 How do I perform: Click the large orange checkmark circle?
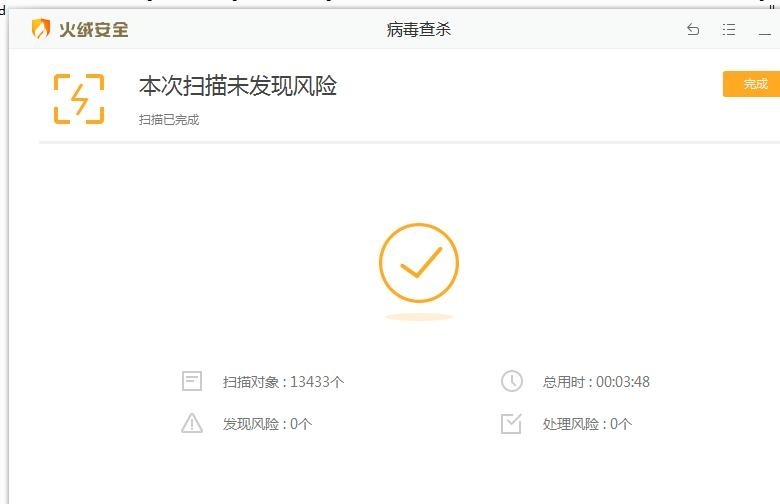click(x=419, y=263)
